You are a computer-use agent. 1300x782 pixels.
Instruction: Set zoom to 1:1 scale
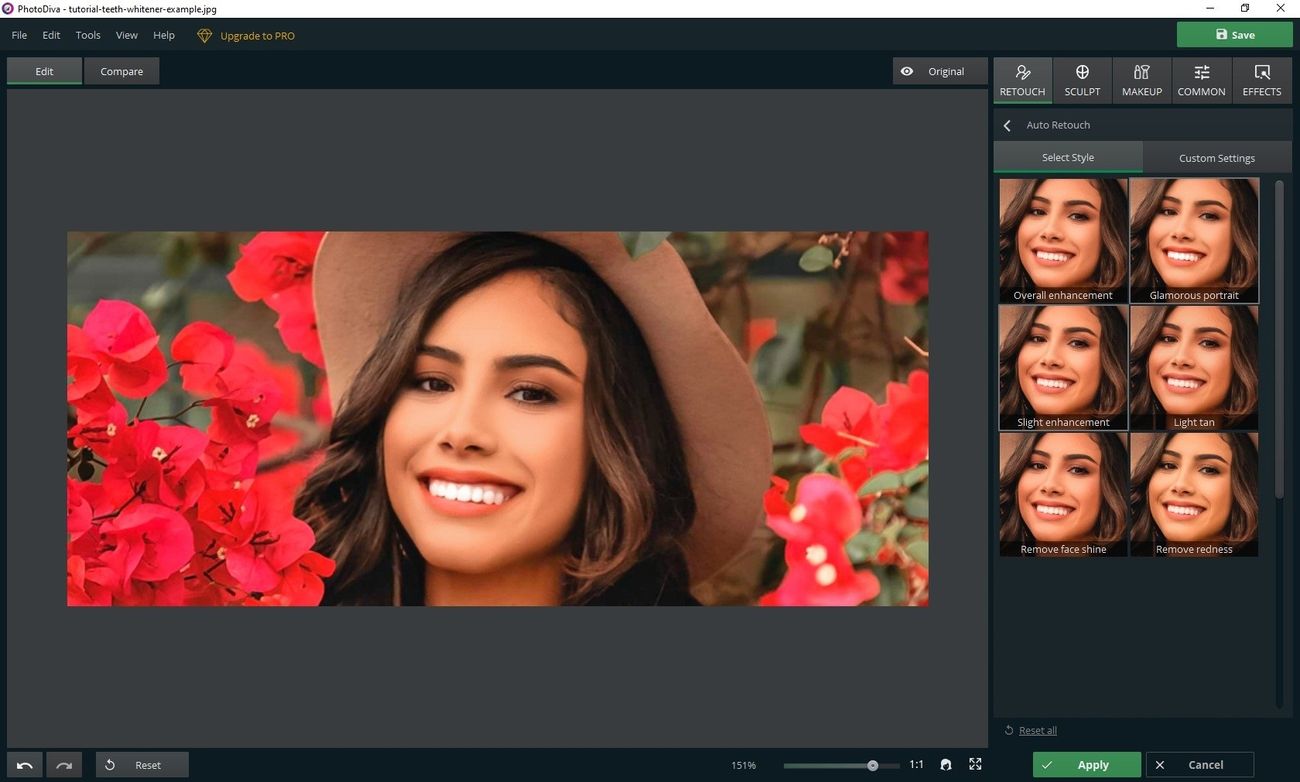[x=916, y=765]
